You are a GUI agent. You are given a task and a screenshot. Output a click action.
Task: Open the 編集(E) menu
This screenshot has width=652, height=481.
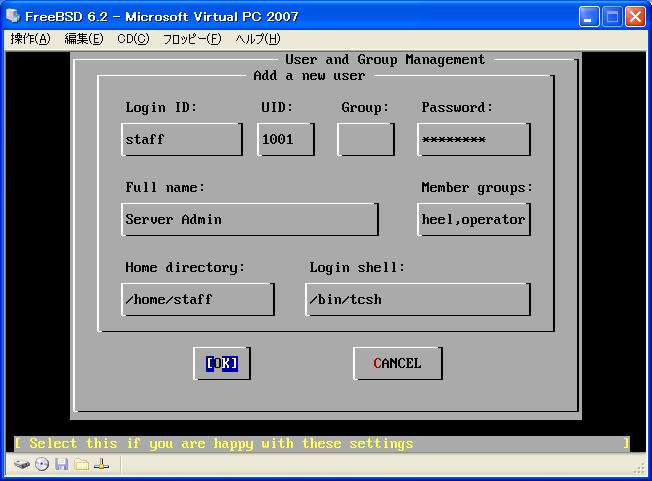pos(84,39)
